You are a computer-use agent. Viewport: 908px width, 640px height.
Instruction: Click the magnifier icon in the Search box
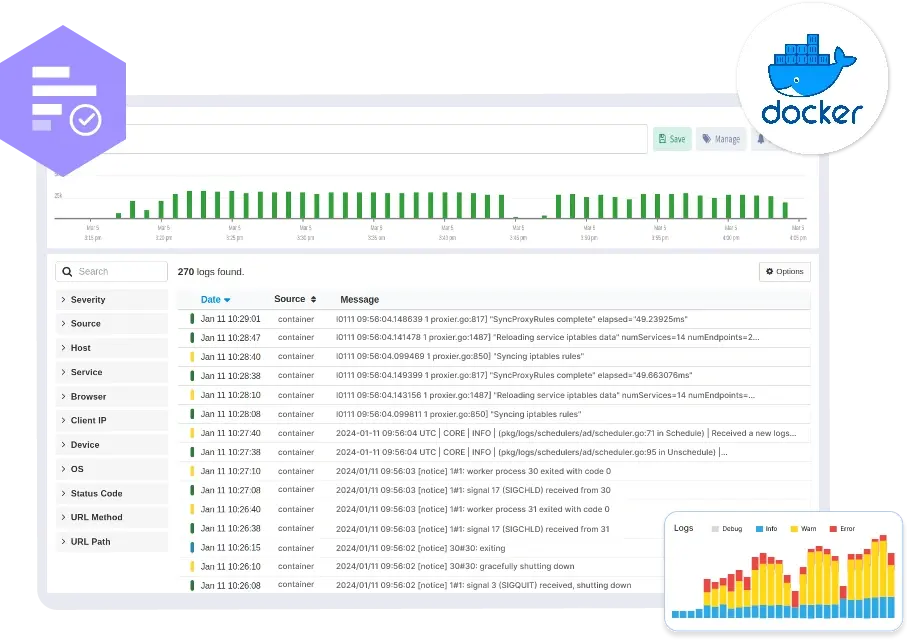click(67, 272)
